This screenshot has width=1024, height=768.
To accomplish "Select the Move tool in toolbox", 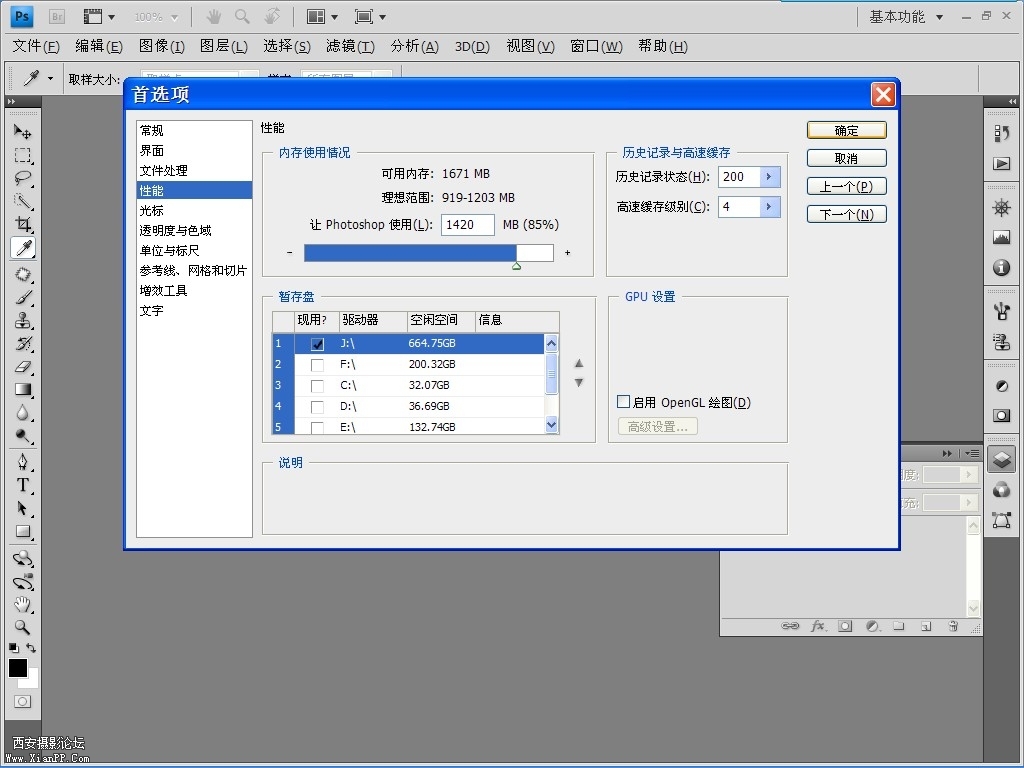I will (x=22, y=132).
